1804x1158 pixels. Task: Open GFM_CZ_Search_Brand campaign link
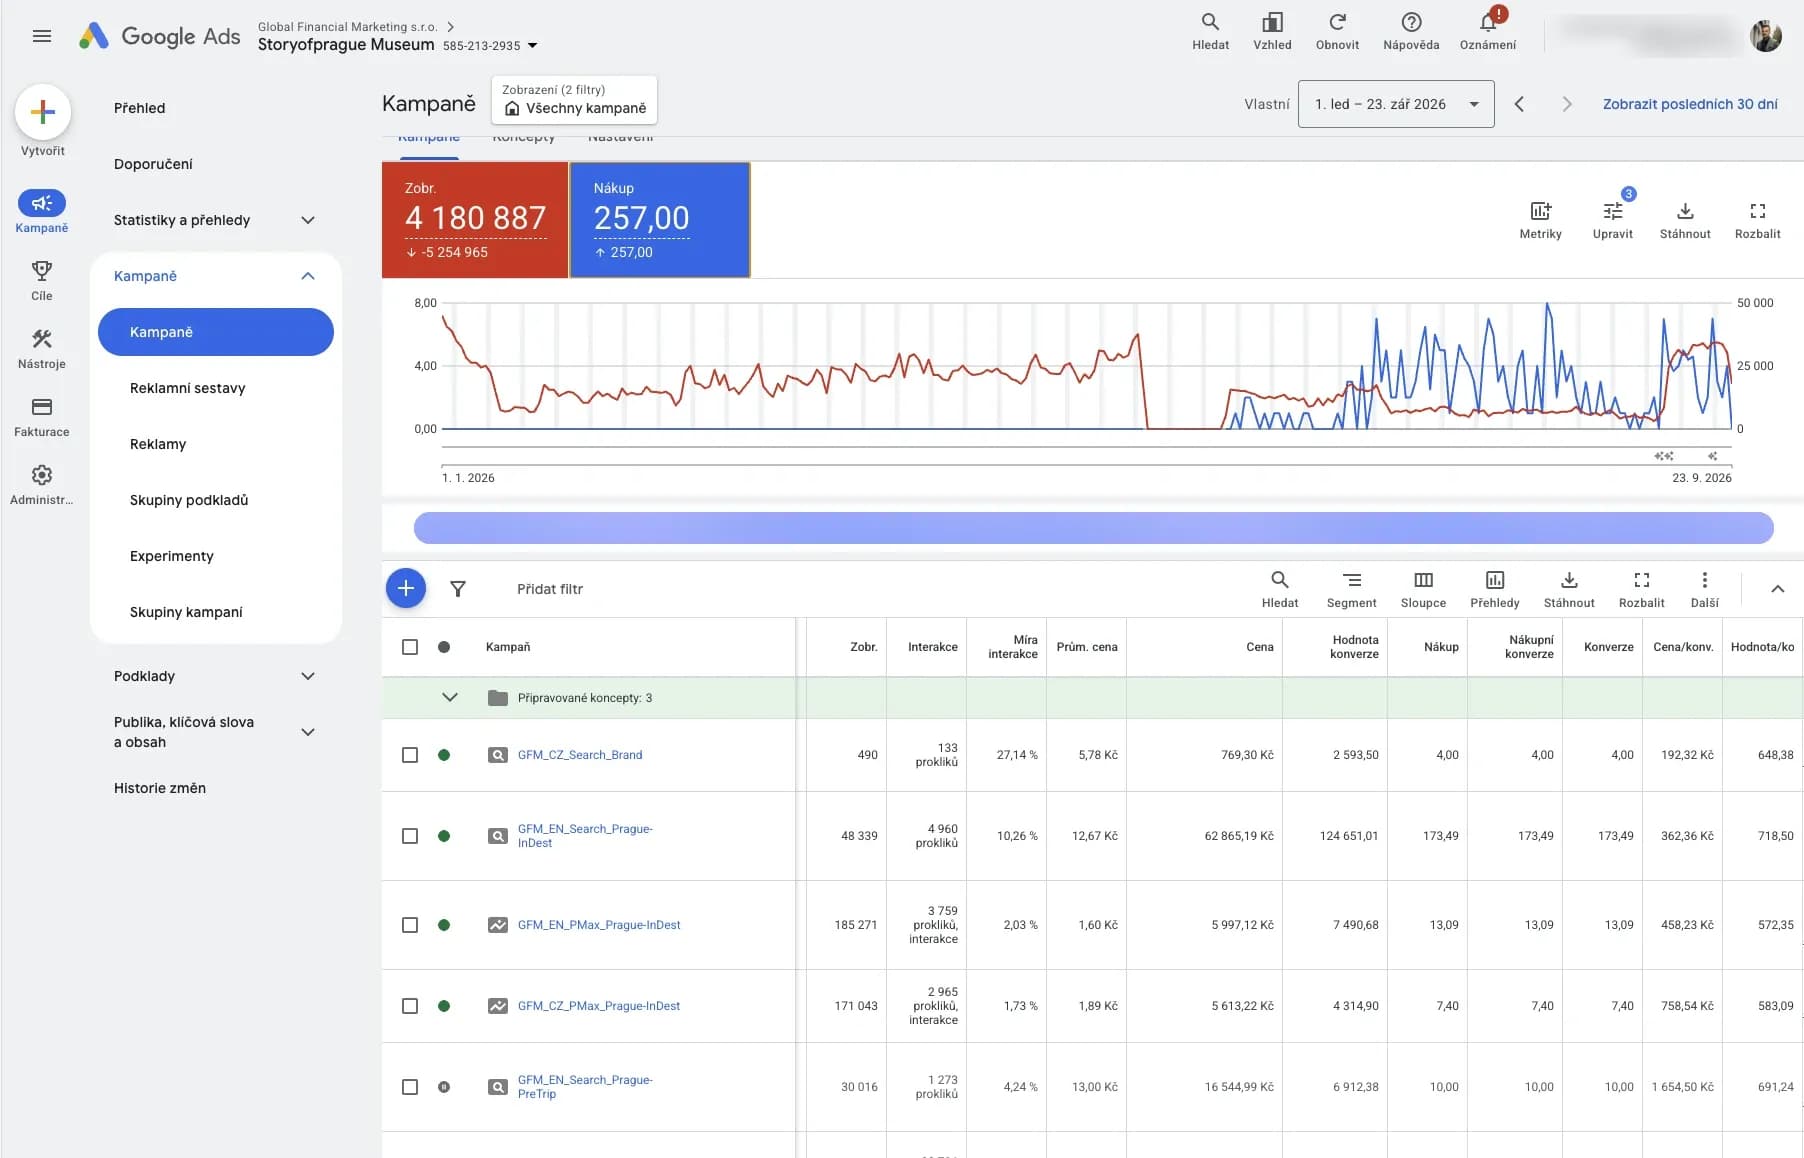click(580, 755)
